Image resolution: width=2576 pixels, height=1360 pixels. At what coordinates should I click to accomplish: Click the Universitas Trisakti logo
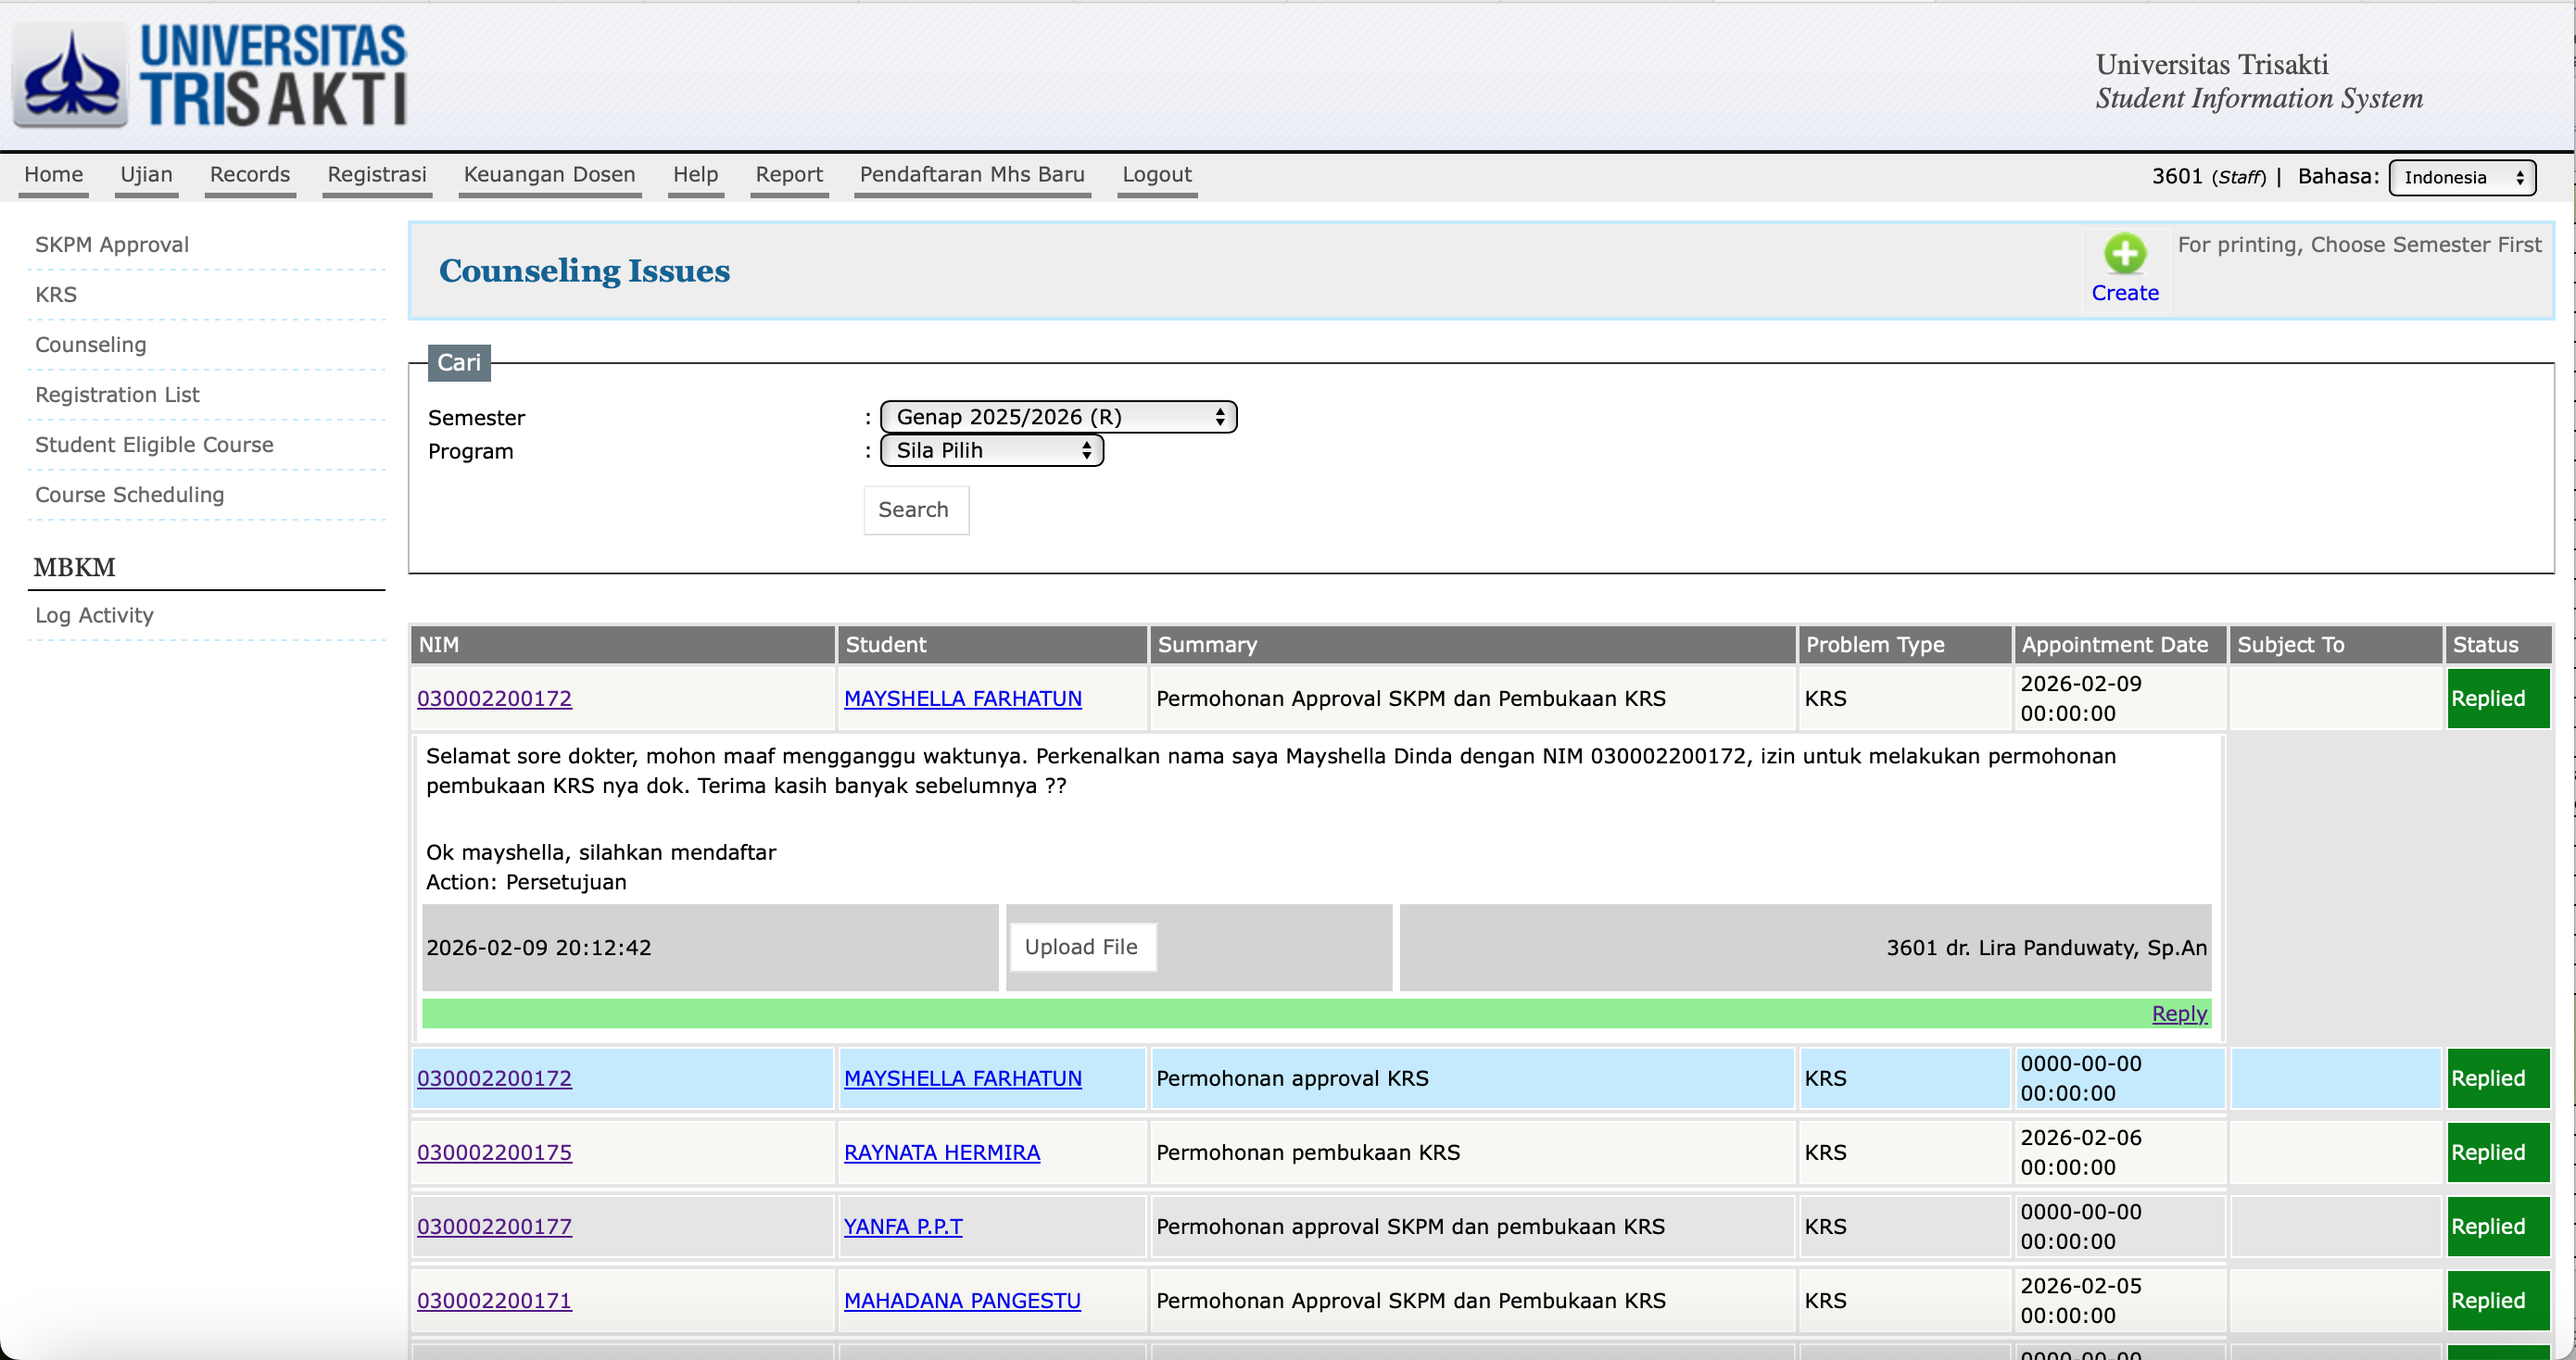pyautogui.click(x=212, y=76)
